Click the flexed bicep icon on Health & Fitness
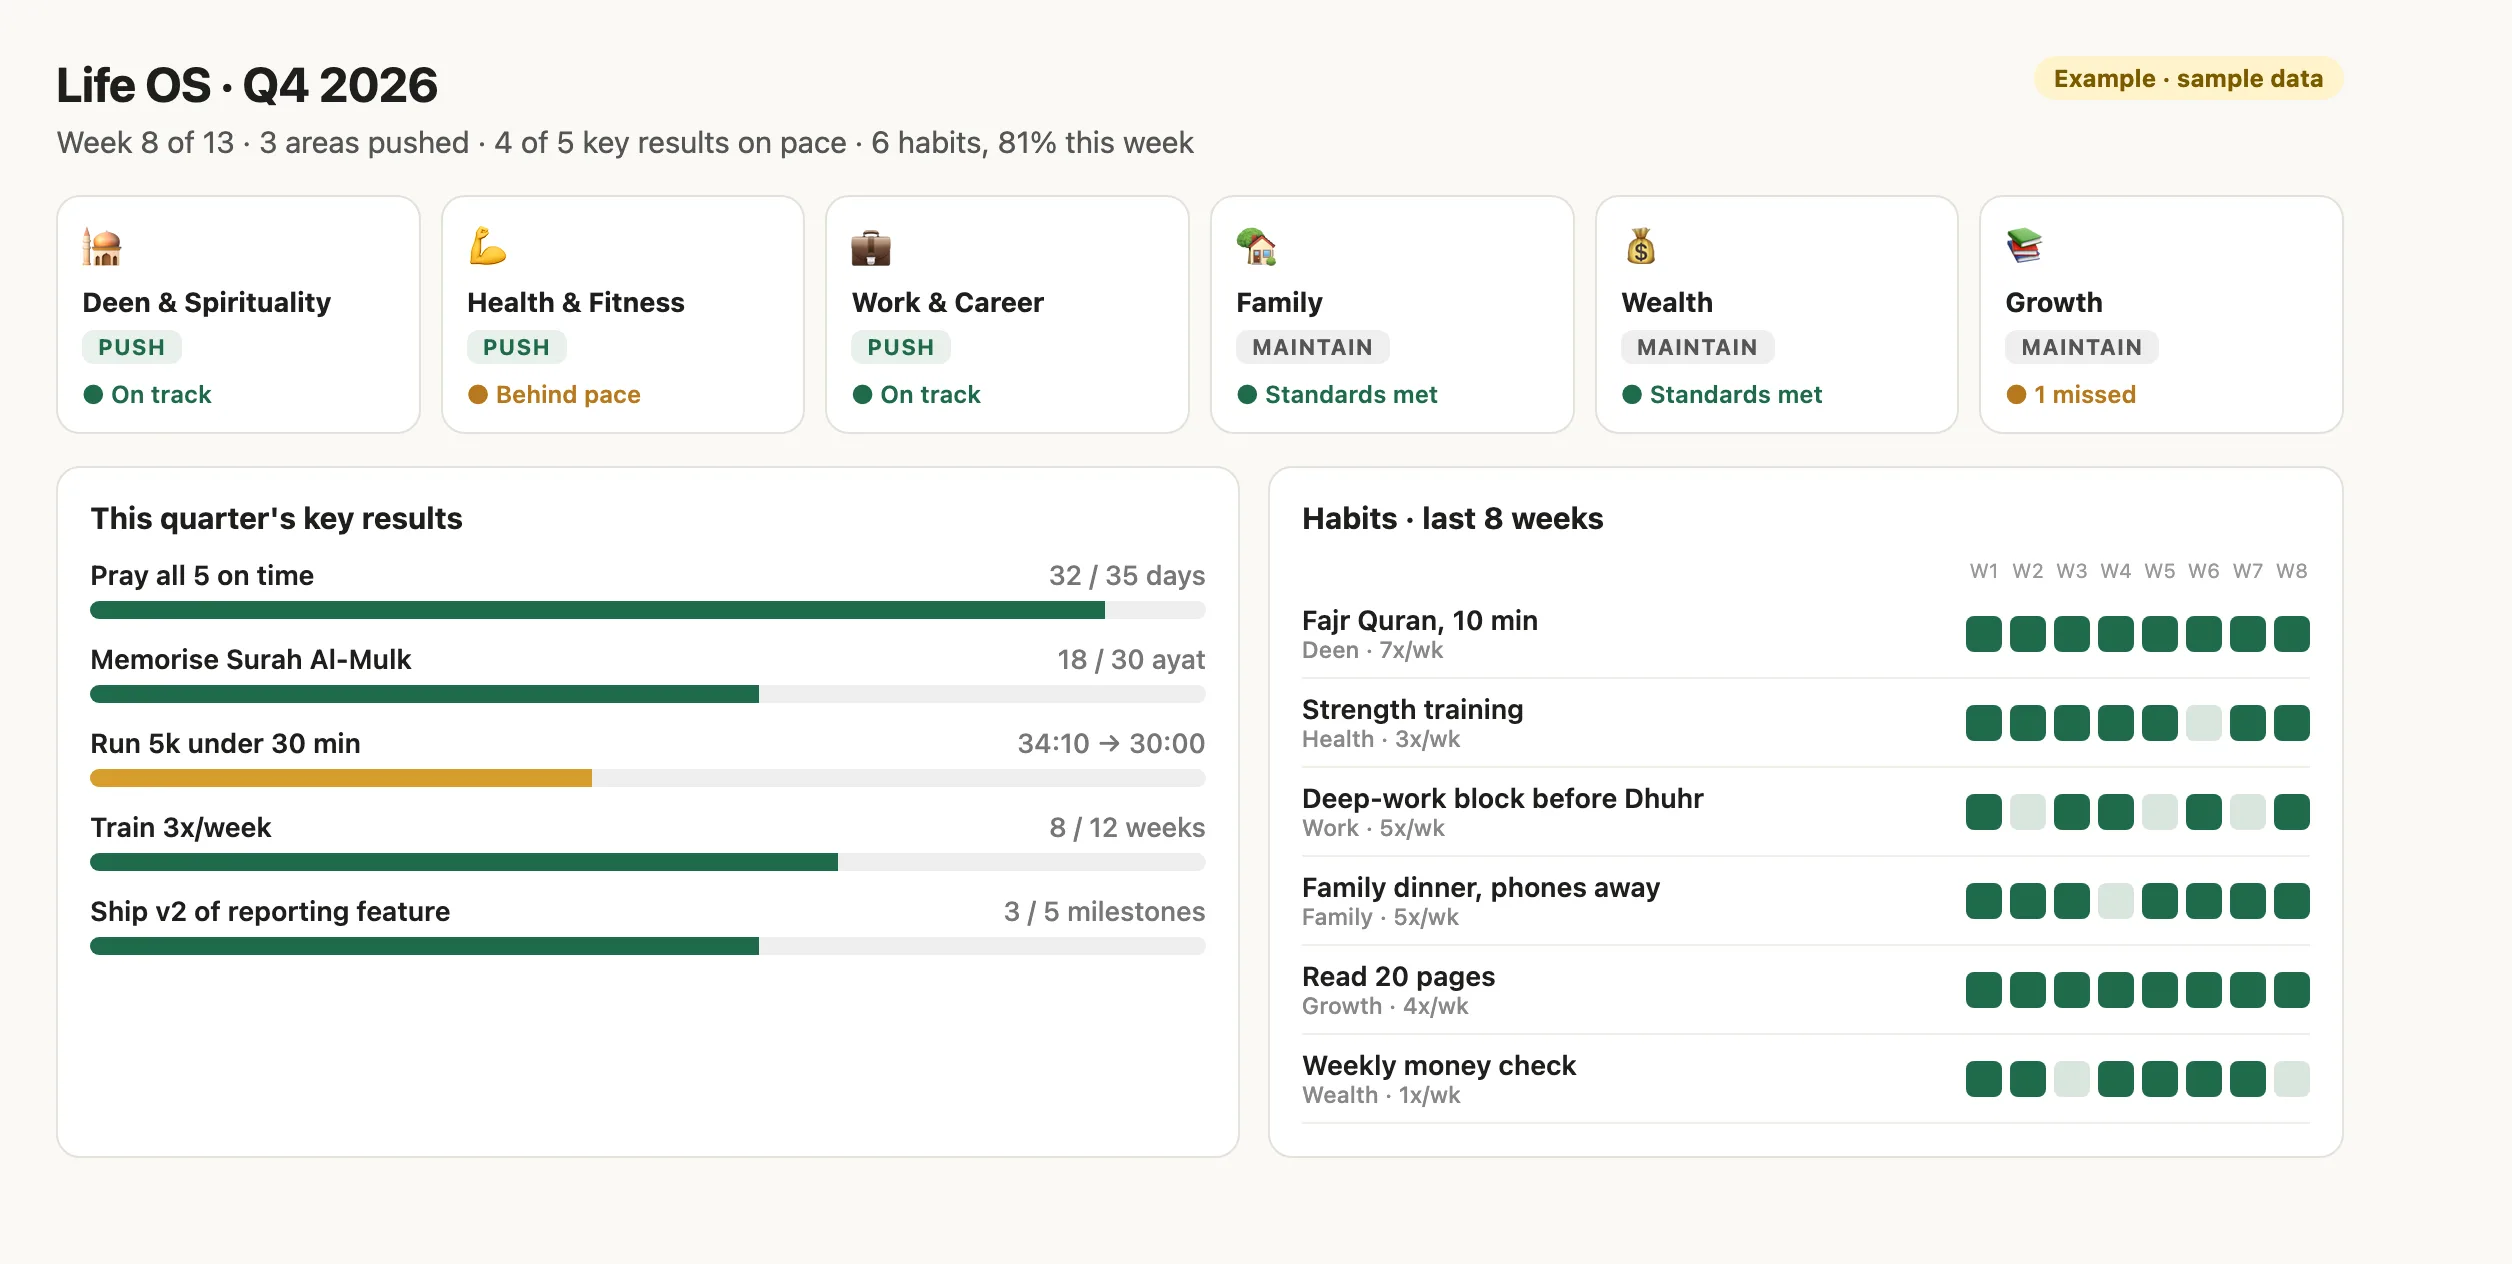Screen dimensions: 2512x1264 pyautogui.click(x=487, y=247)
